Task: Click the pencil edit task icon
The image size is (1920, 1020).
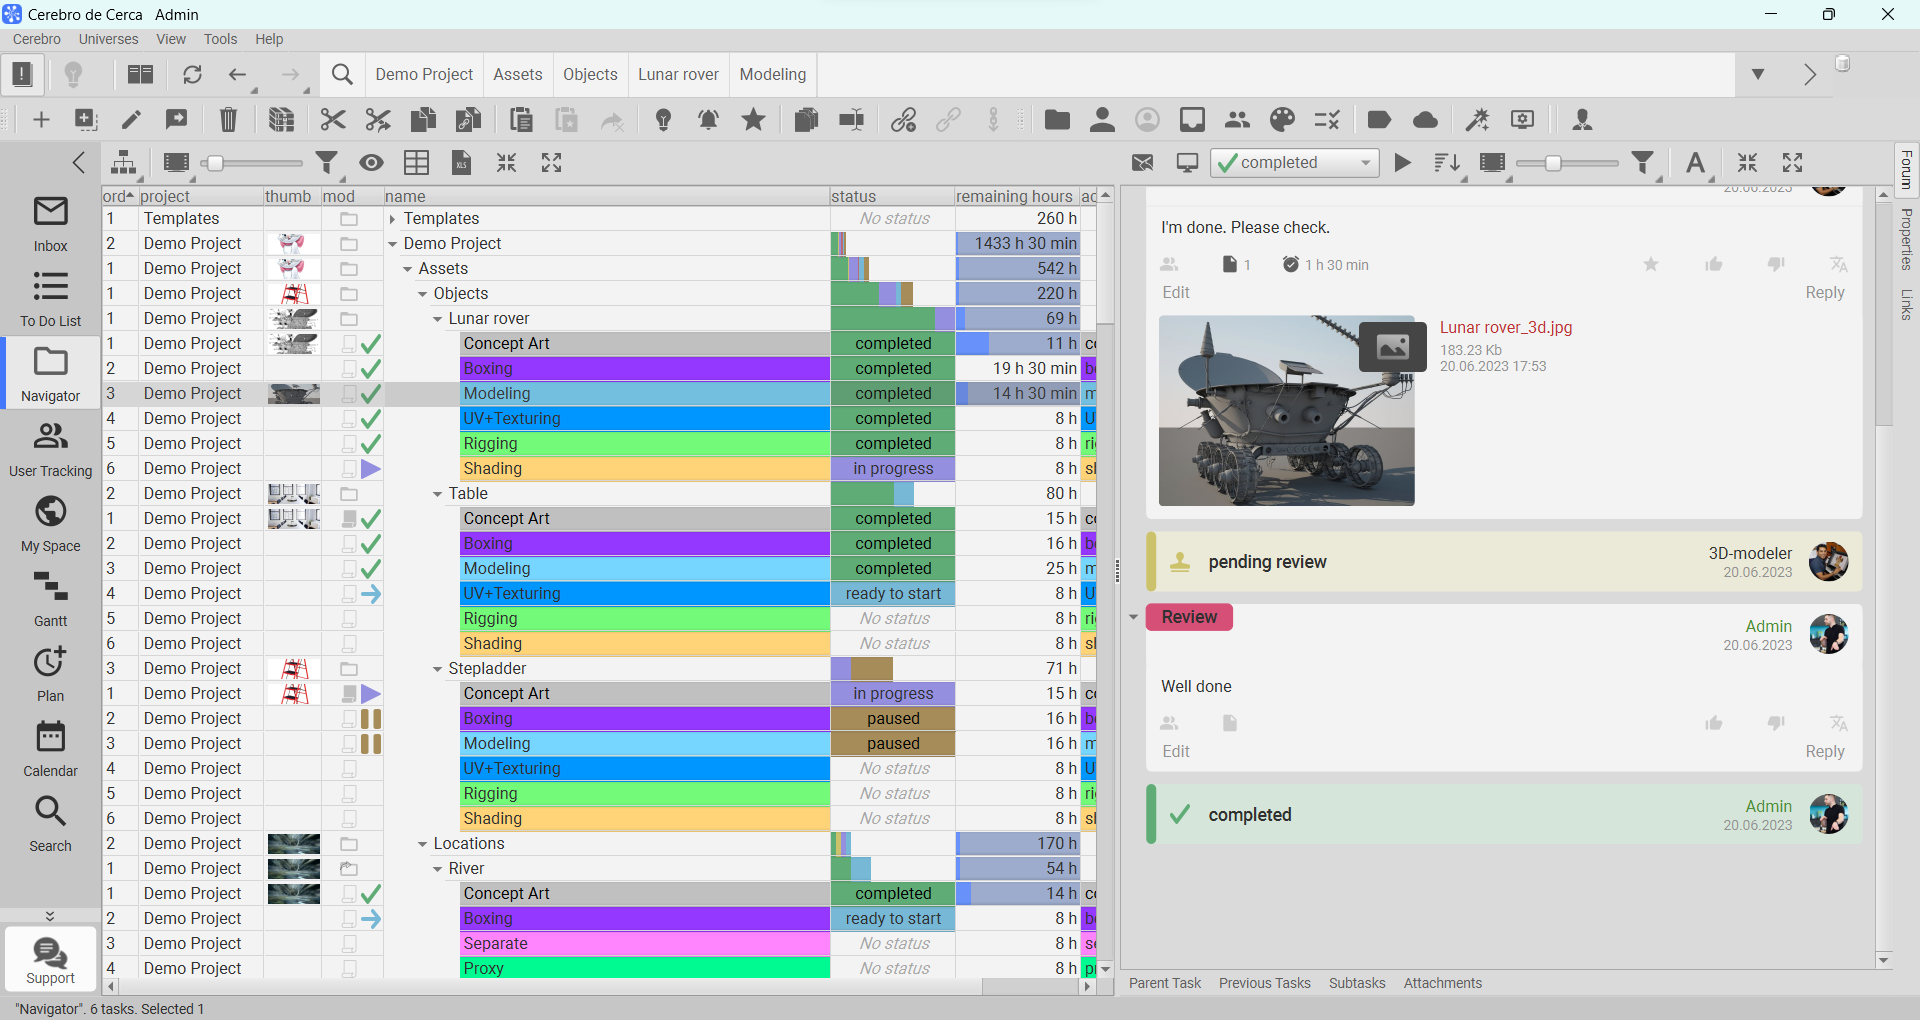Action: click(x=131, y=120)
